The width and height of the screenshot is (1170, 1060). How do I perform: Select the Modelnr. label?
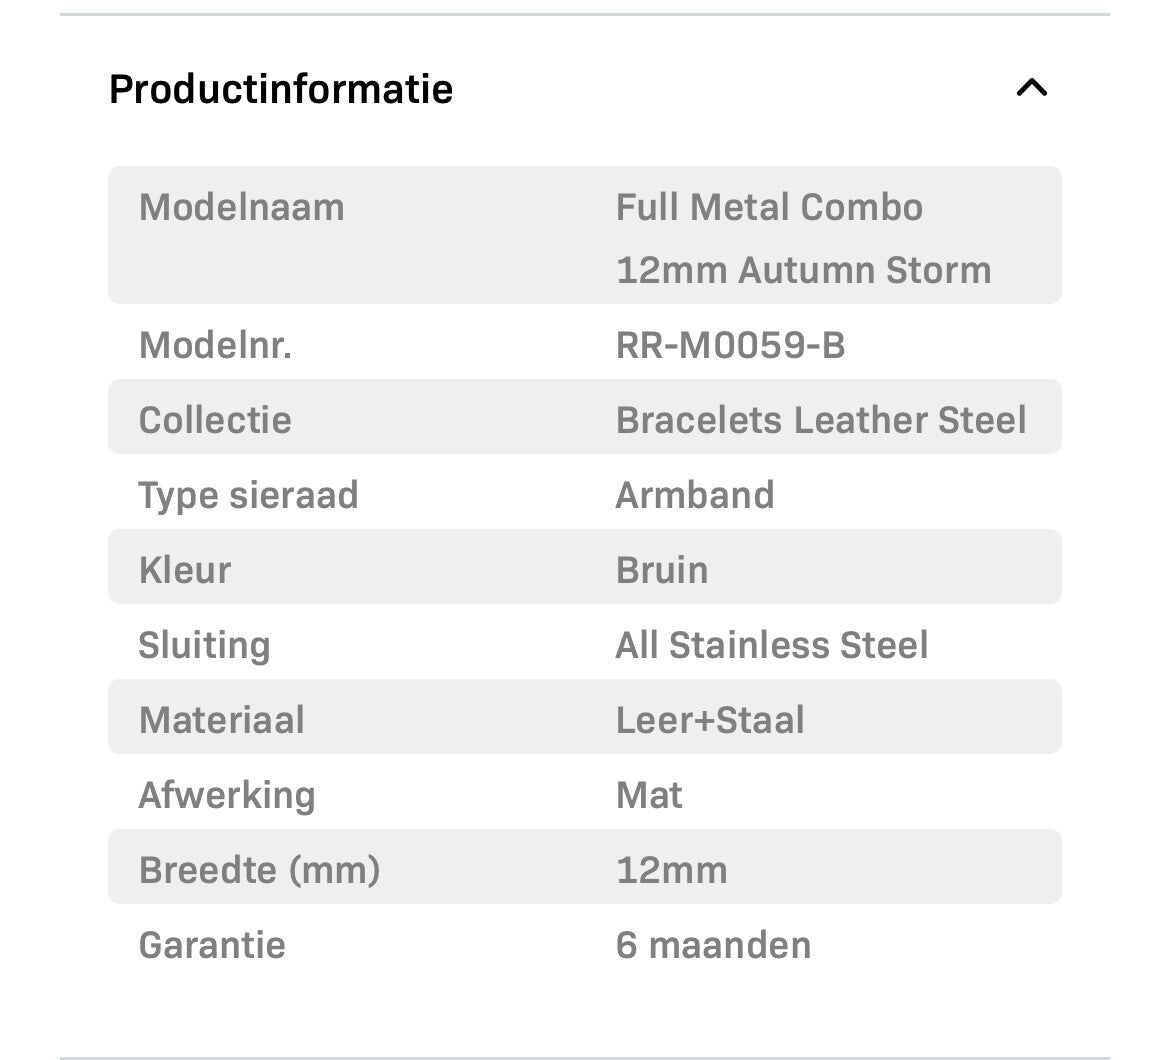215,346
